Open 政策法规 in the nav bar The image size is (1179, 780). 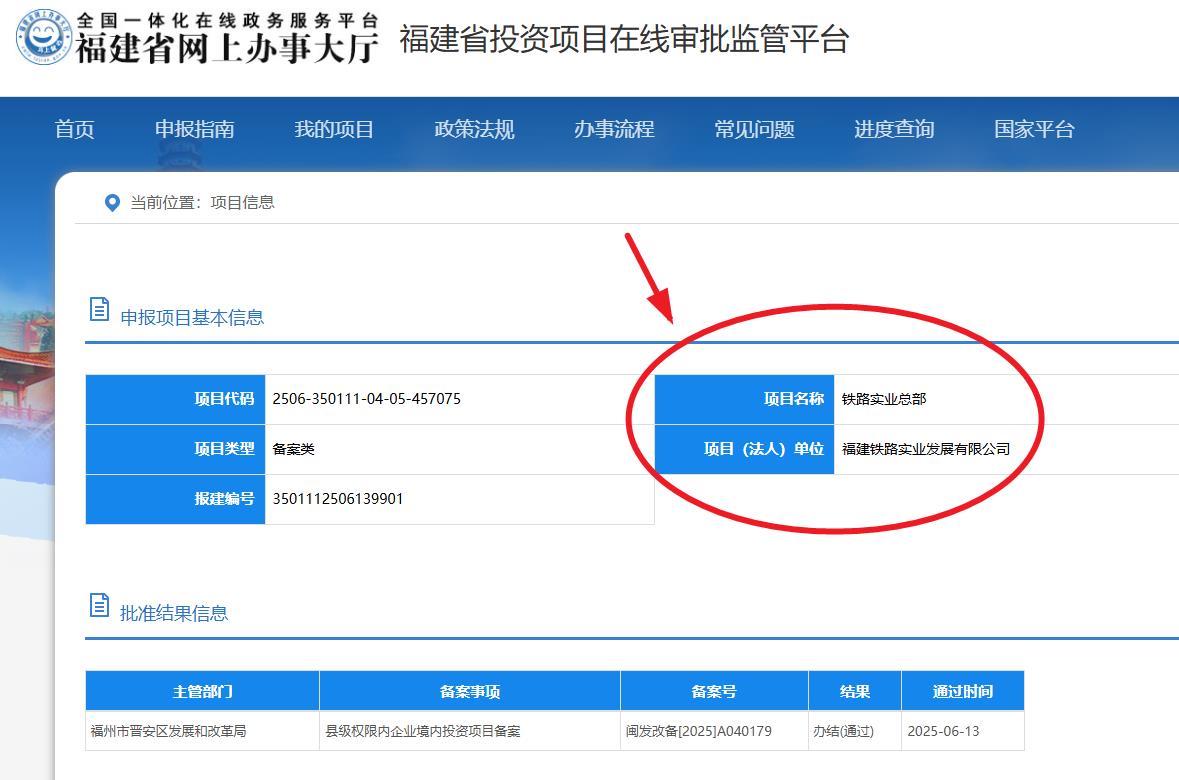pos(474,129)
